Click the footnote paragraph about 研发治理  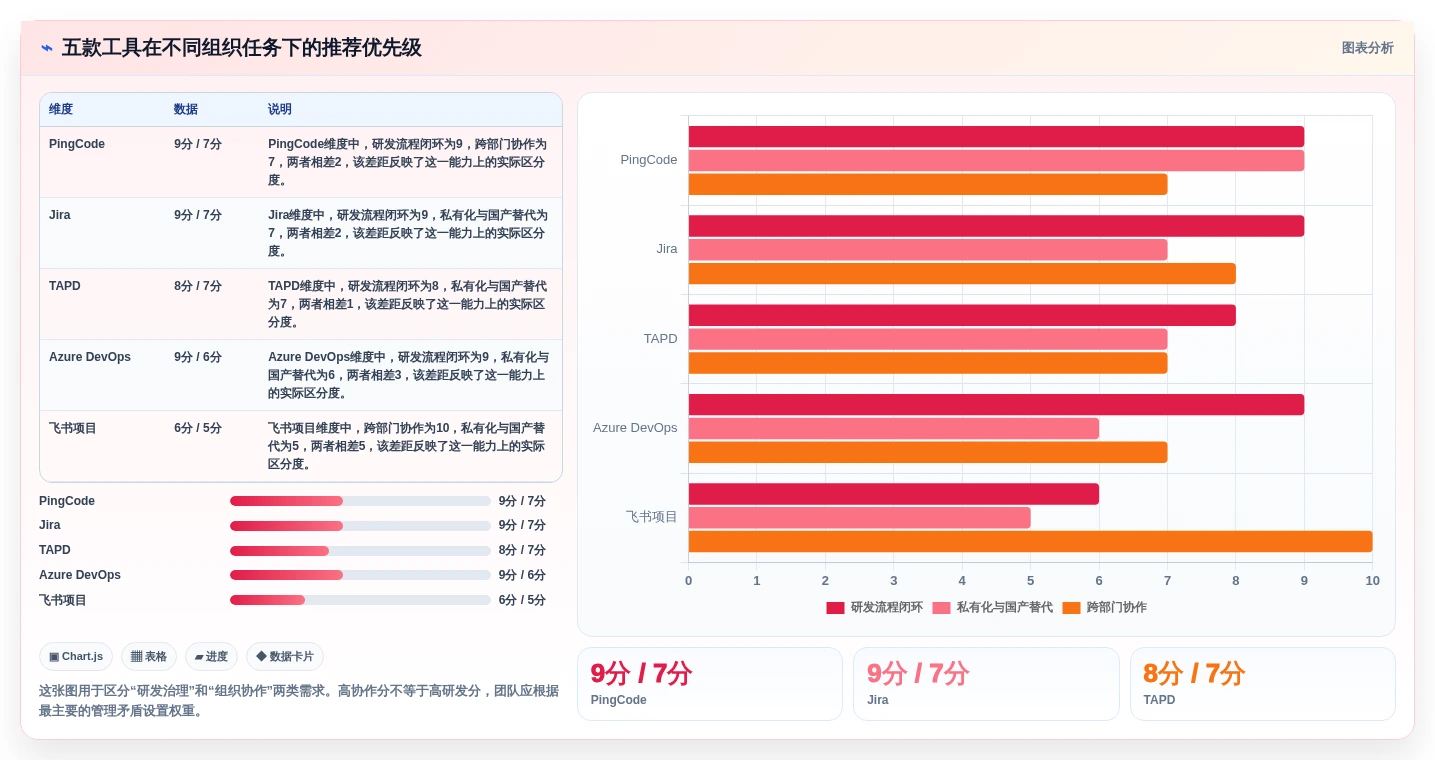coord(299,701)
